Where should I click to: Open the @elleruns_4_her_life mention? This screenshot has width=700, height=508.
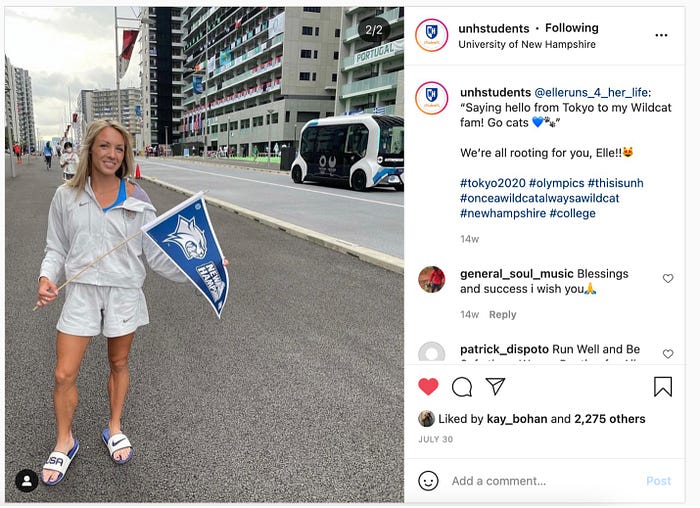[592, 92]
